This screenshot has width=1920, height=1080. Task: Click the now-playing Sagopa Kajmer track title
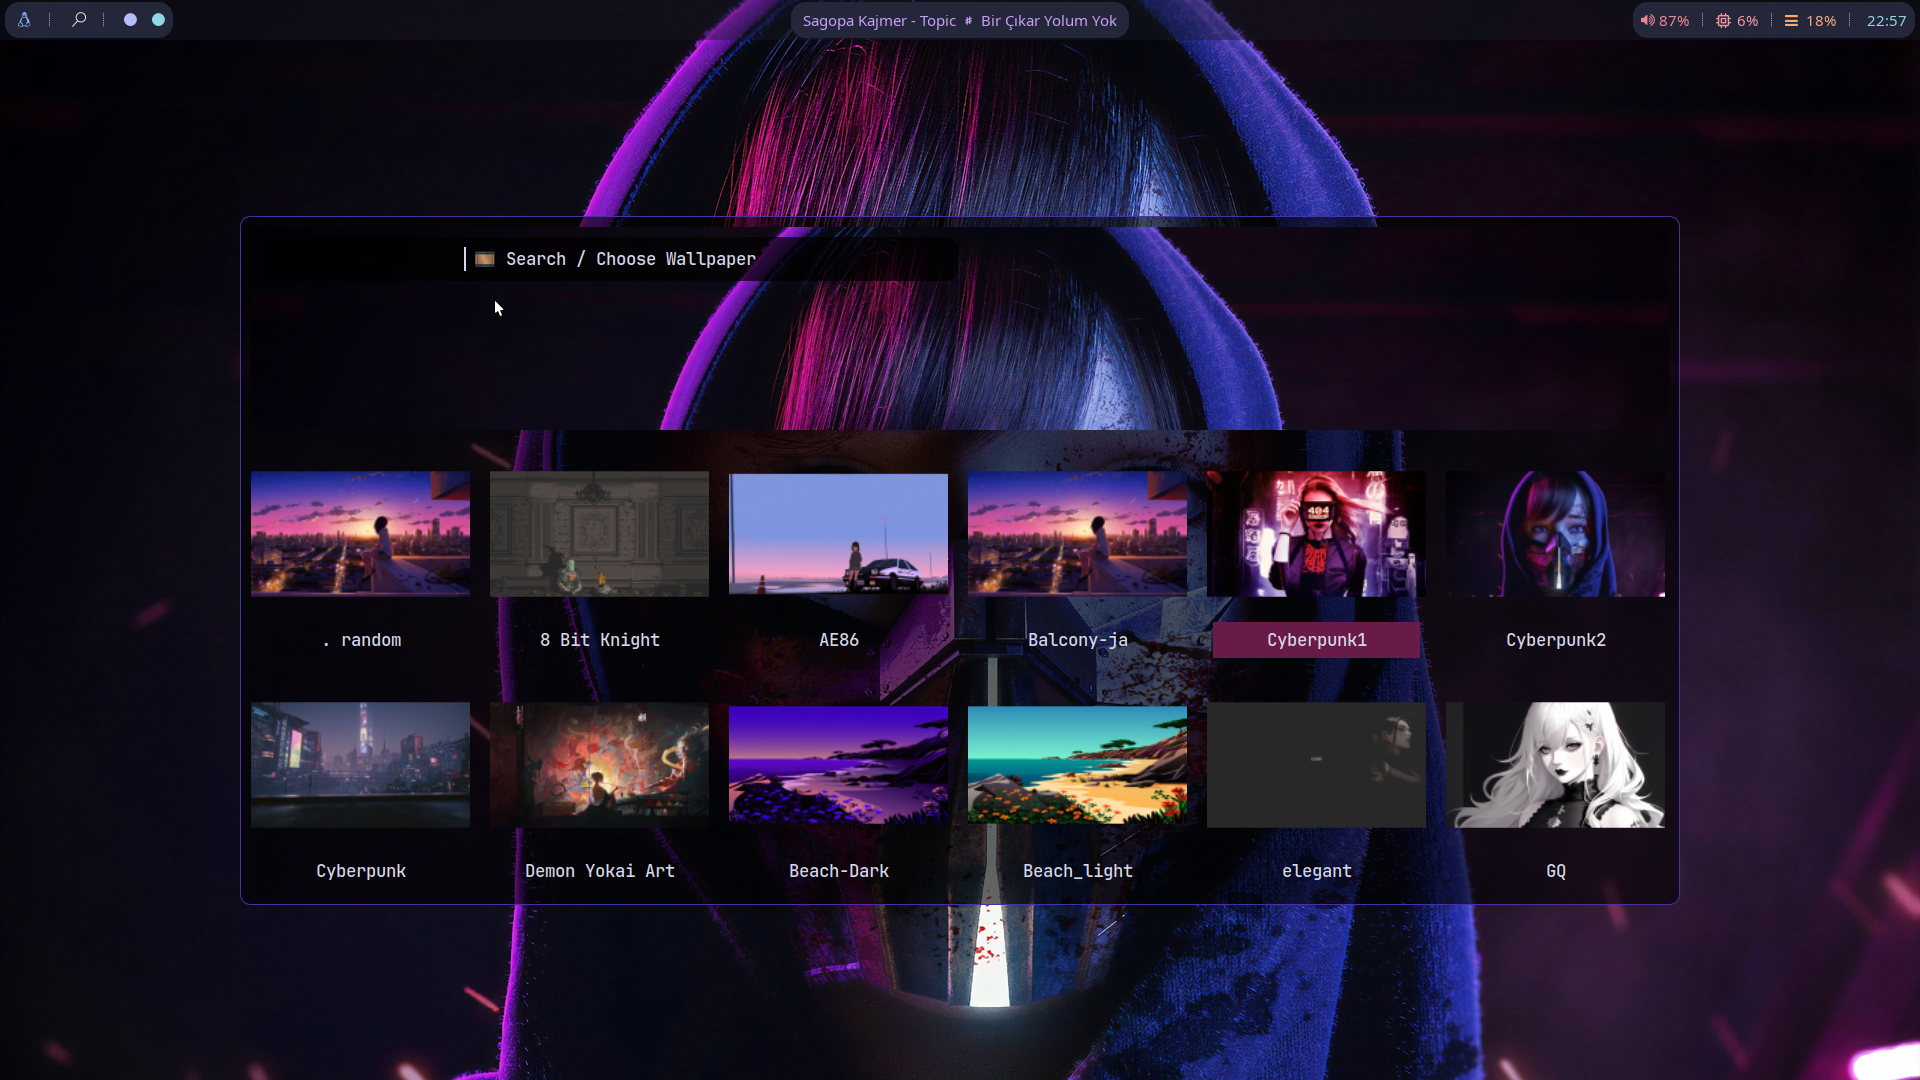click(x=959, y=21)
